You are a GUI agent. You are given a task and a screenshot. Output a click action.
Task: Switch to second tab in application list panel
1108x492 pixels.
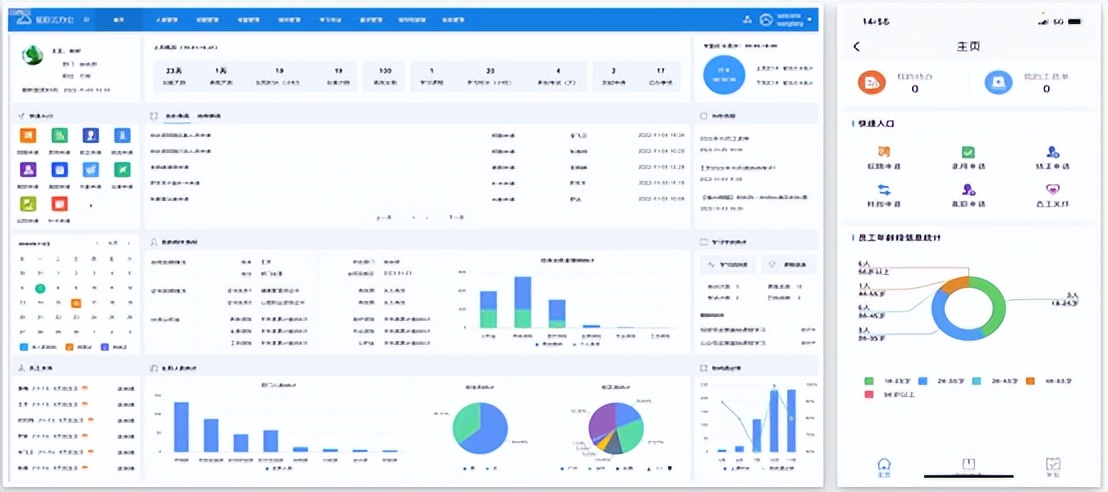[x=208, y=116]
